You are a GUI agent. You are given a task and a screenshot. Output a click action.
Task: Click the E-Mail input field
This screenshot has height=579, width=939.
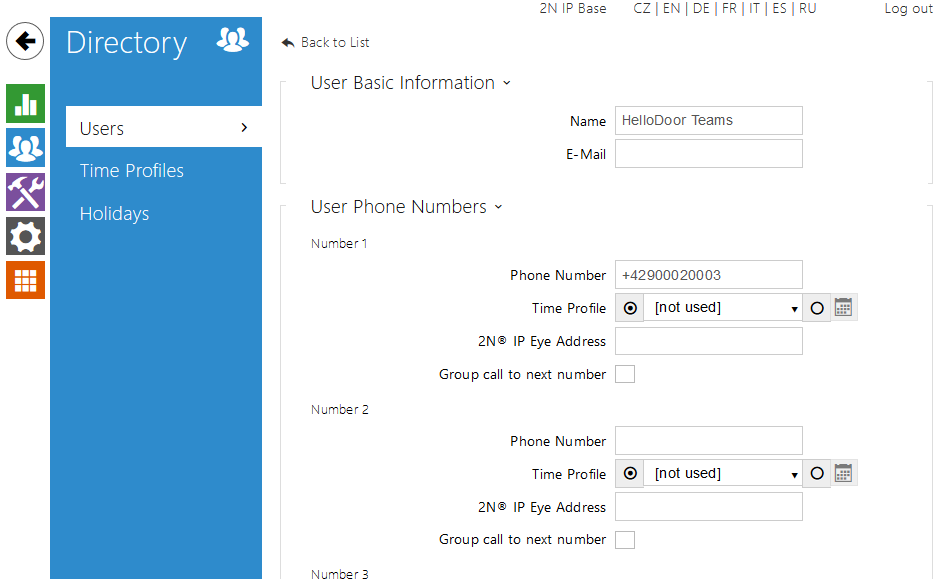pos(708,154)
